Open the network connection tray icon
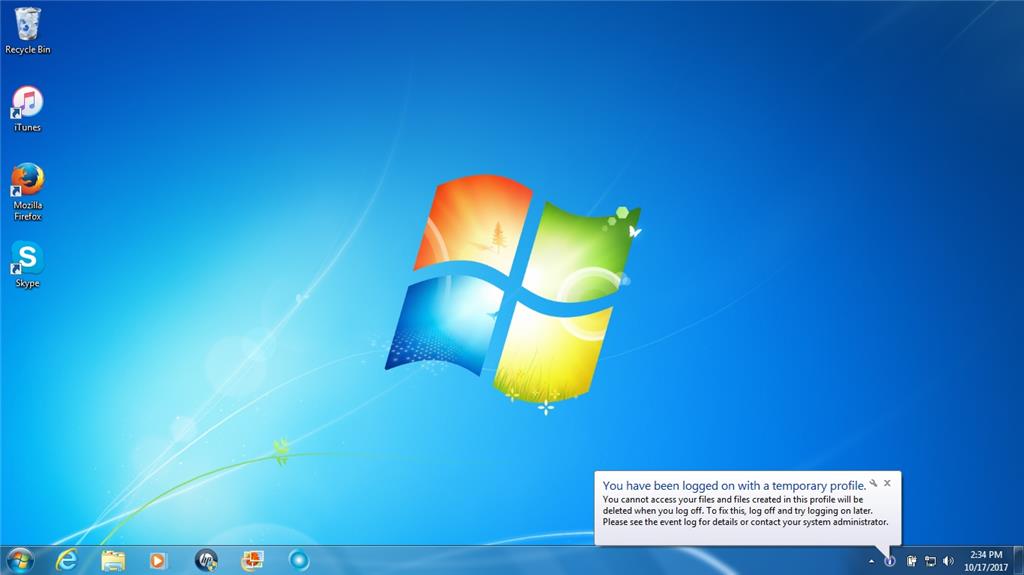The image size is (1024, 575). click(x=931, y=561)
